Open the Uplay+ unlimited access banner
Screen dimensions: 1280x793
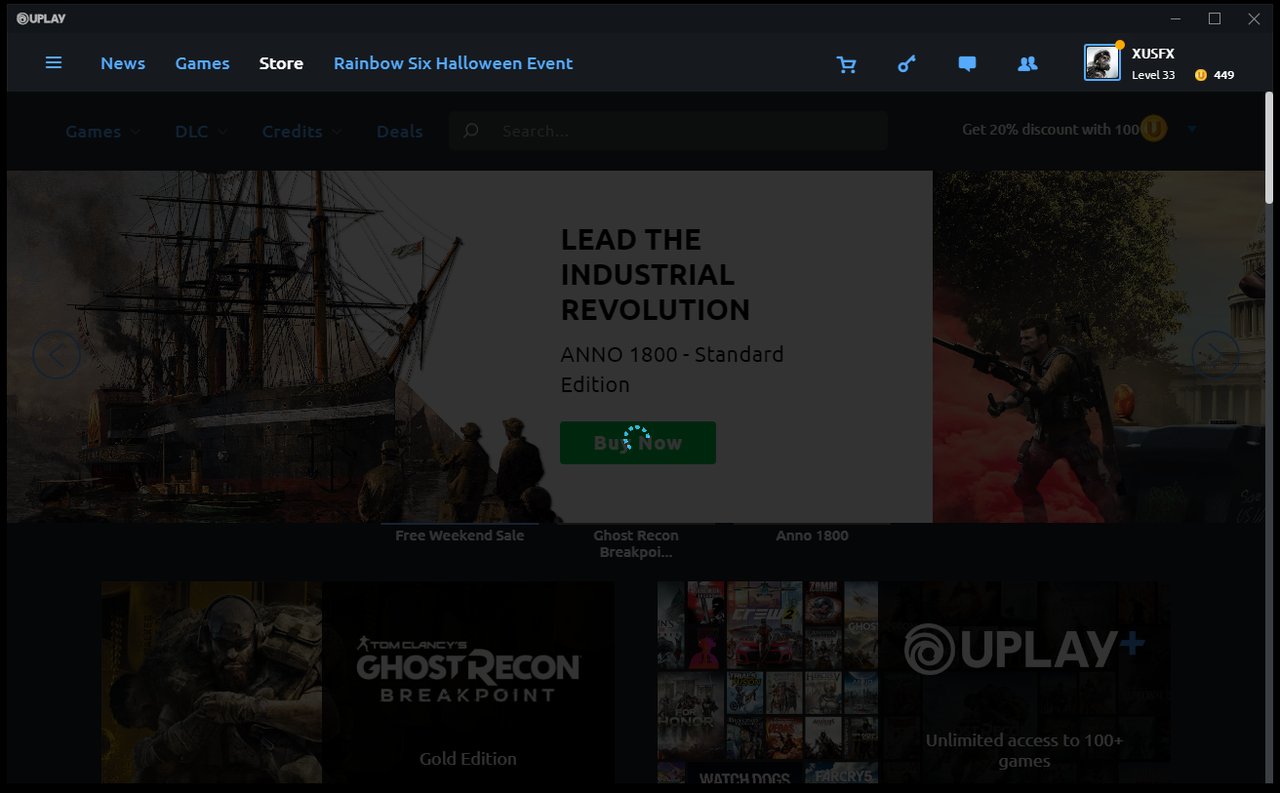click(913, 682)
